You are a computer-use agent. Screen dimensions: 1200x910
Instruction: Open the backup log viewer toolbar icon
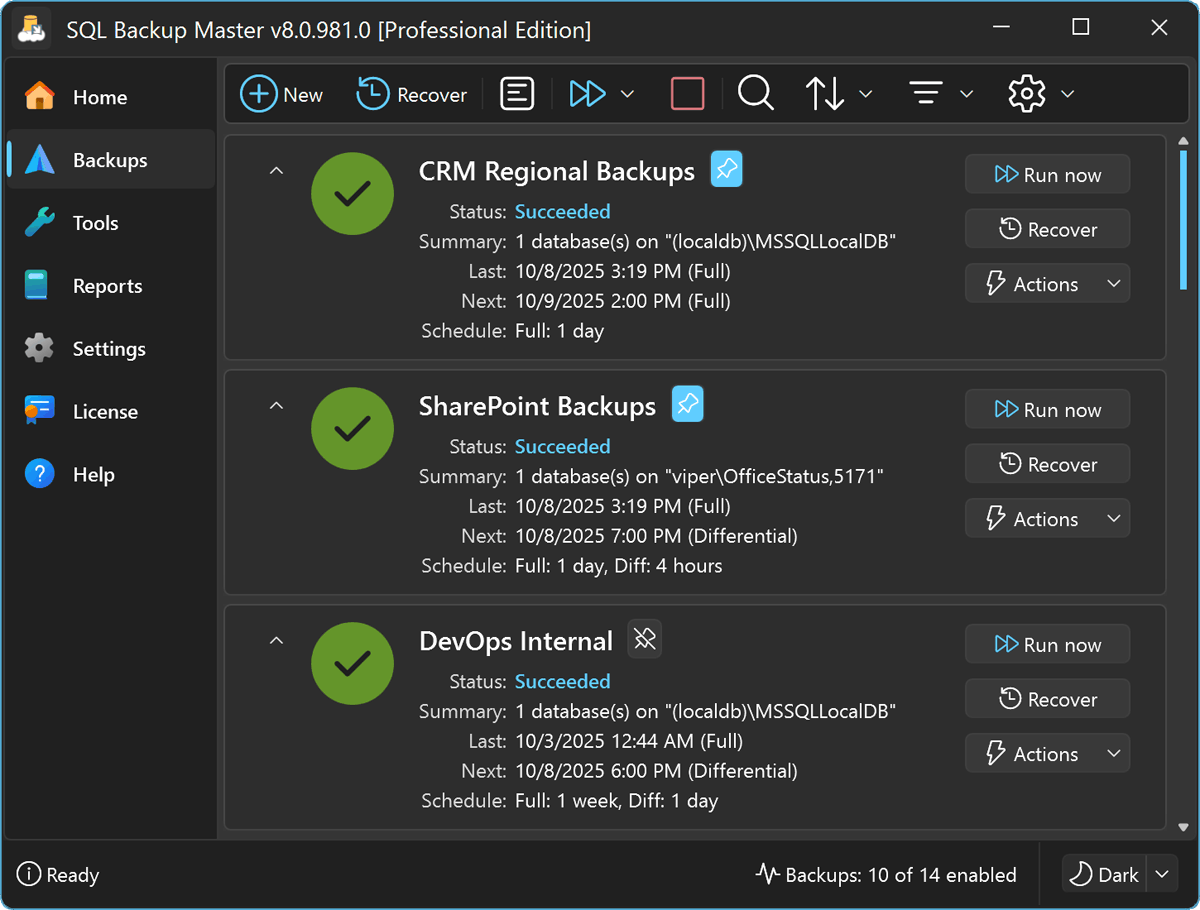(x=517, y=93)
